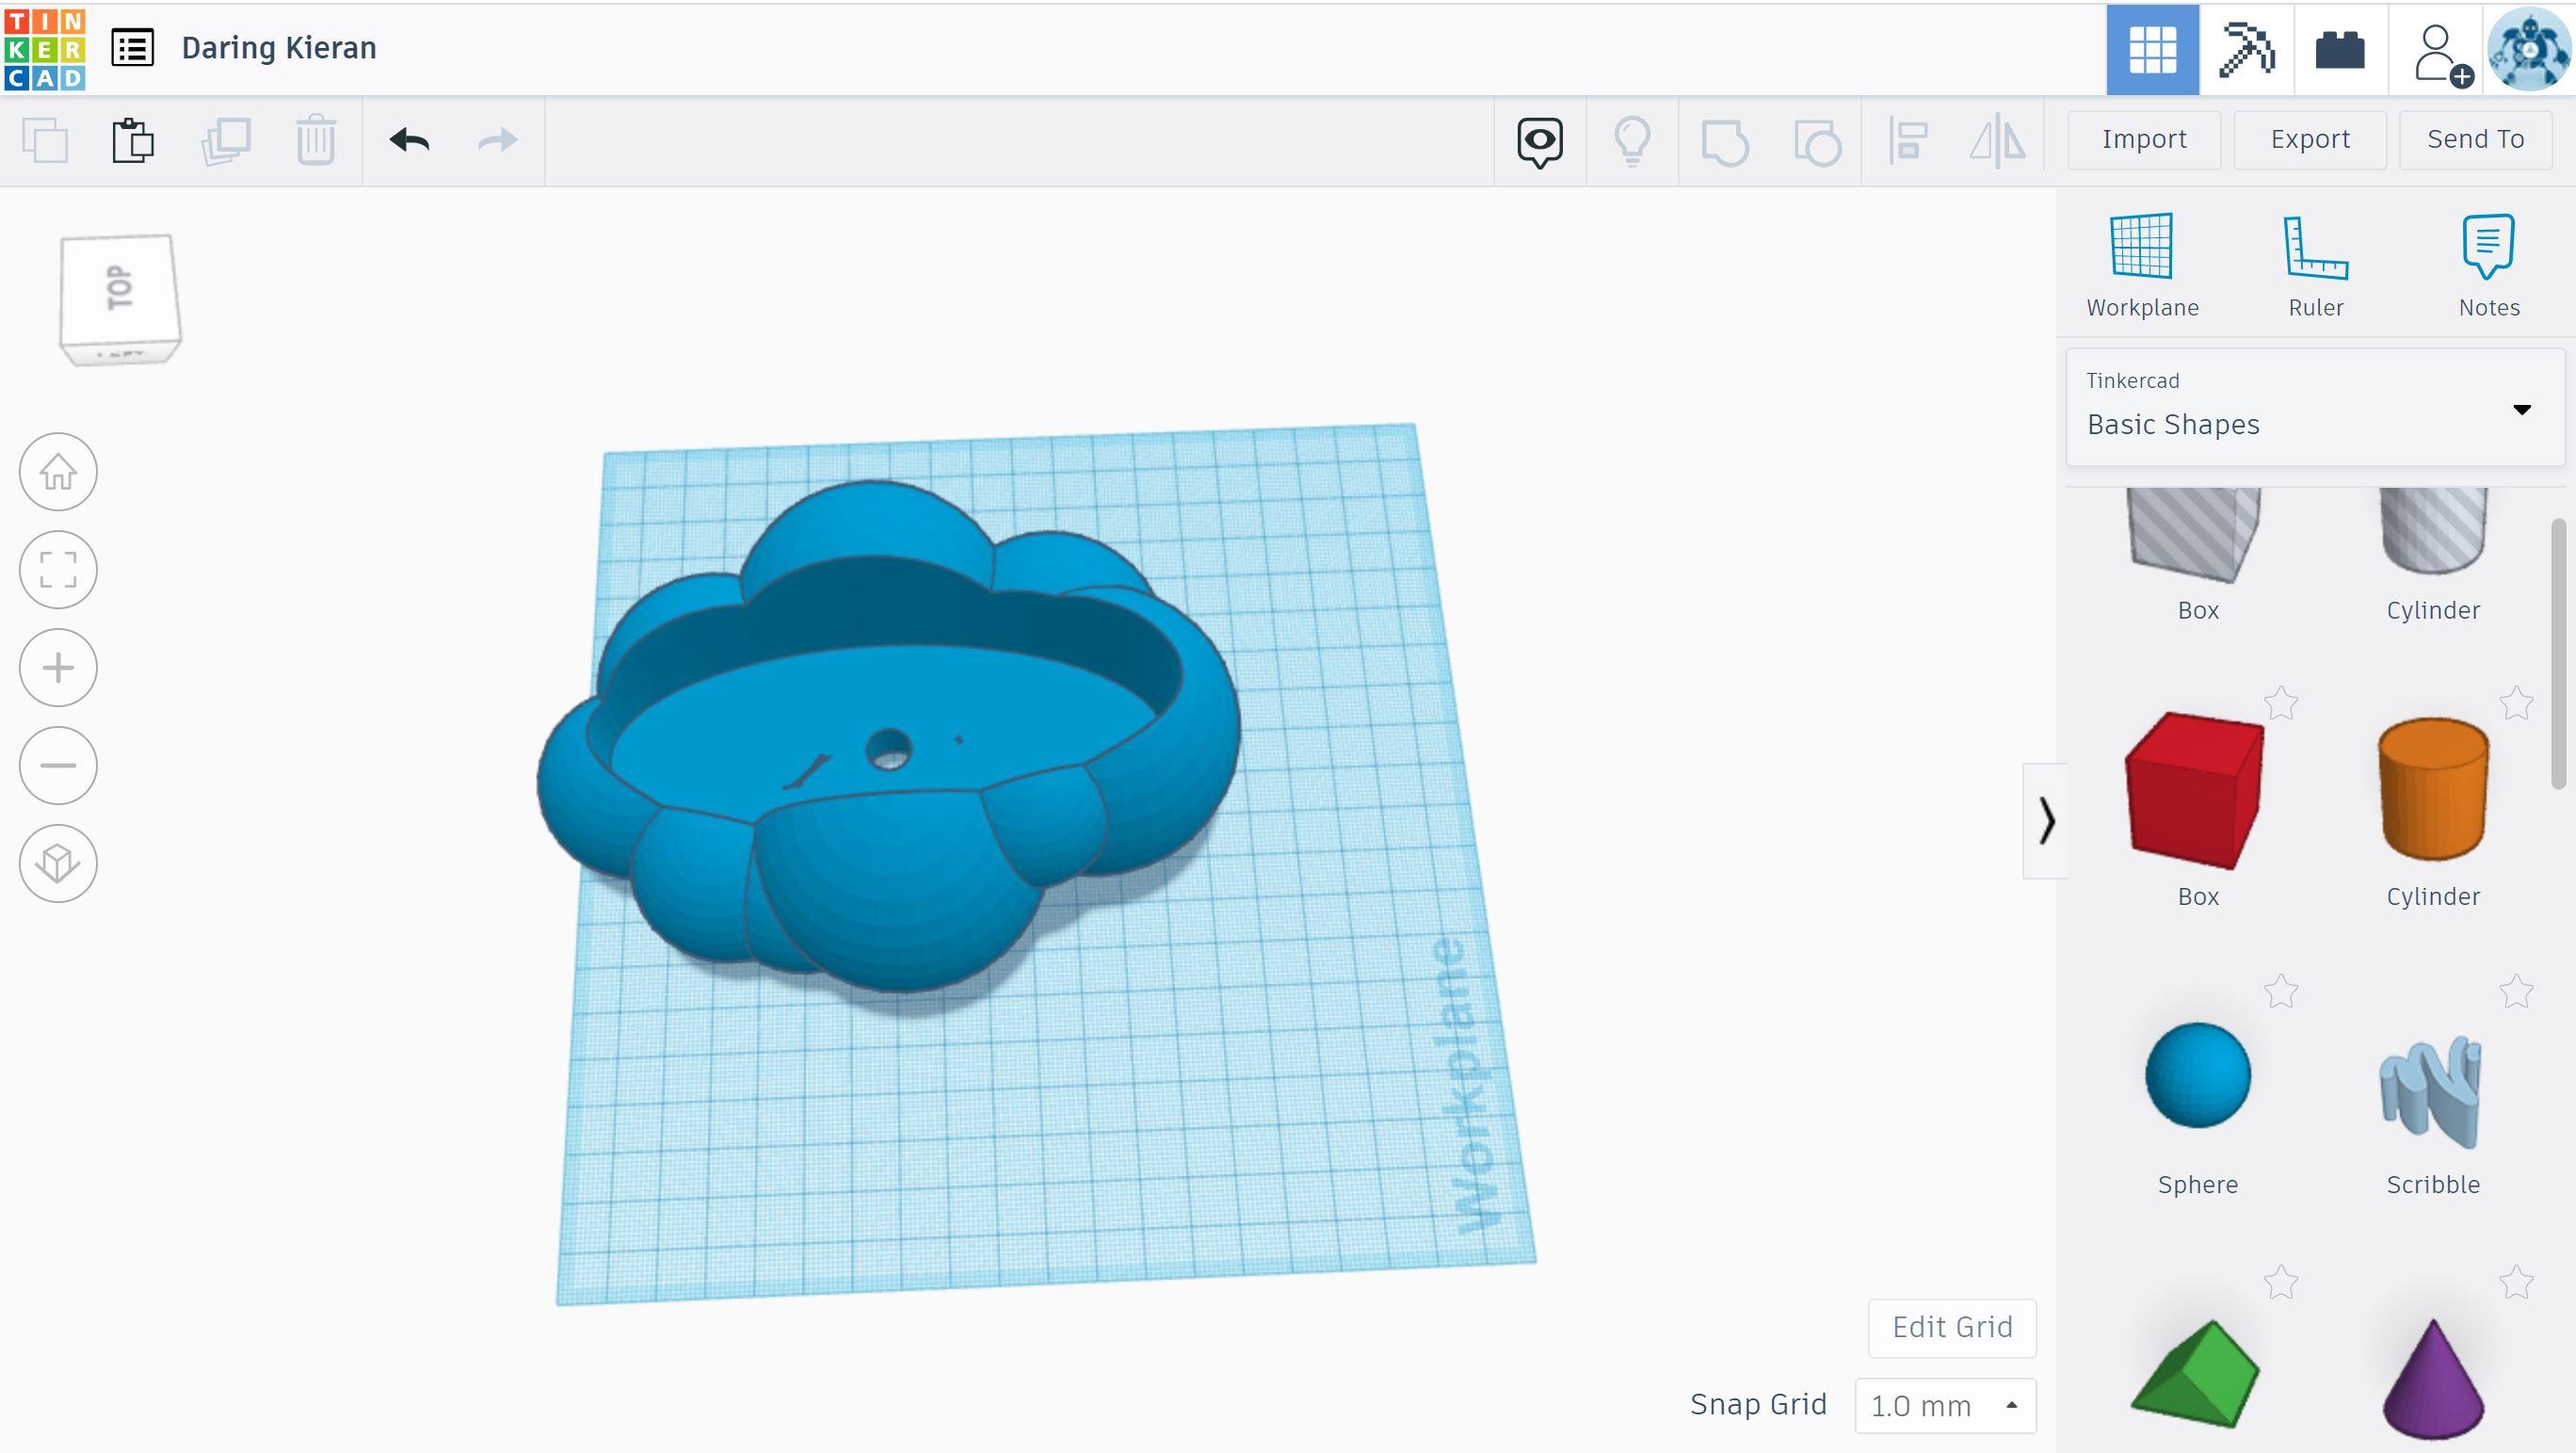Open the Send To menu

2475,139
